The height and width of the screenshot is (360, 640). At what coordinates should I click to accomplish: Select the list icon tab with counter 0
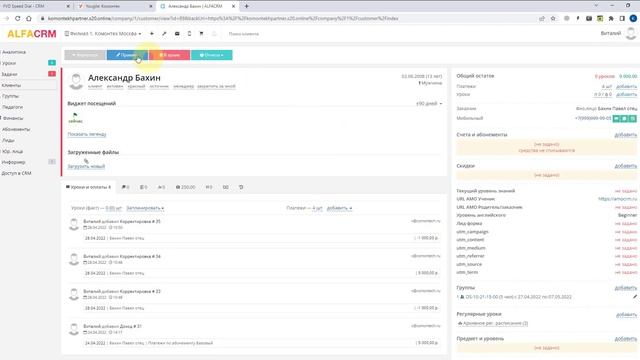tap(144, 187)
